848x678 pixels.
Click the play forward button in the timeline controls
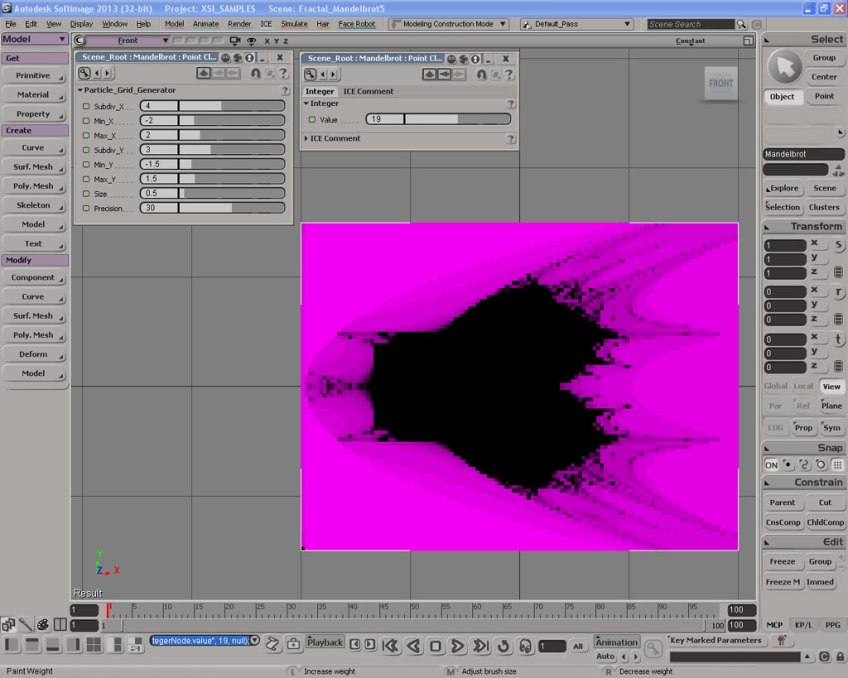pos(457,646)
